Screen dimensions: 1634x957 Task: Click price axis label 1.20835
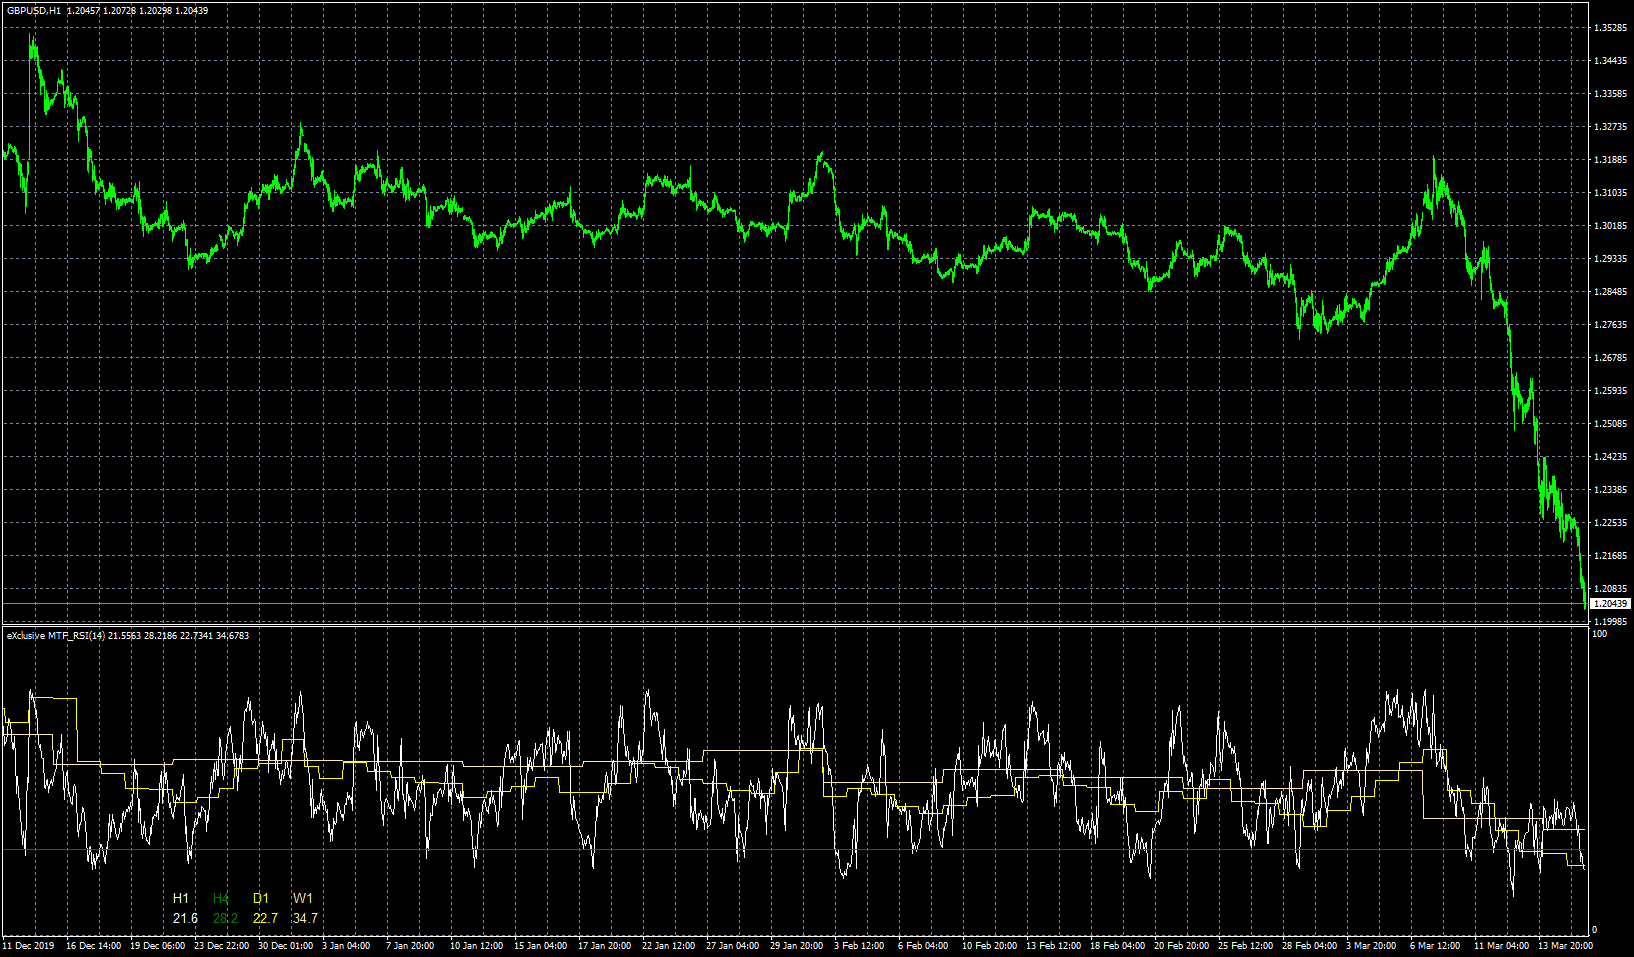tap(1608, 589)
